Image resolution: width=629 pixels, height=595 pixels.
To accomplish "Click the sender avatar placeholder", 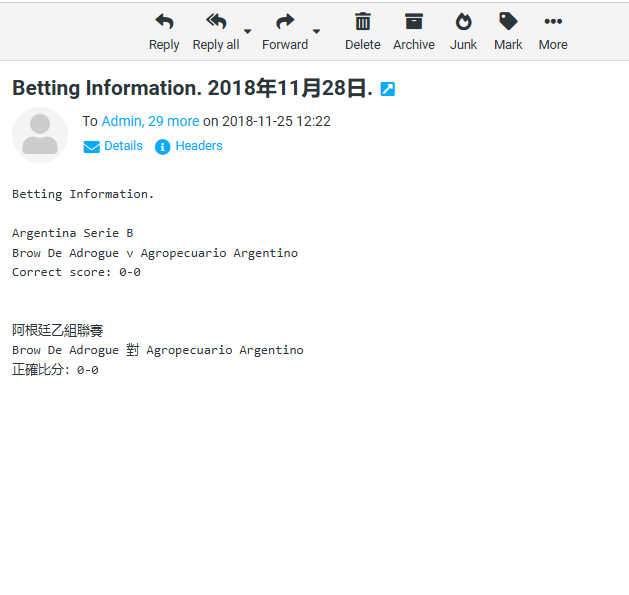I will [40, 135].
